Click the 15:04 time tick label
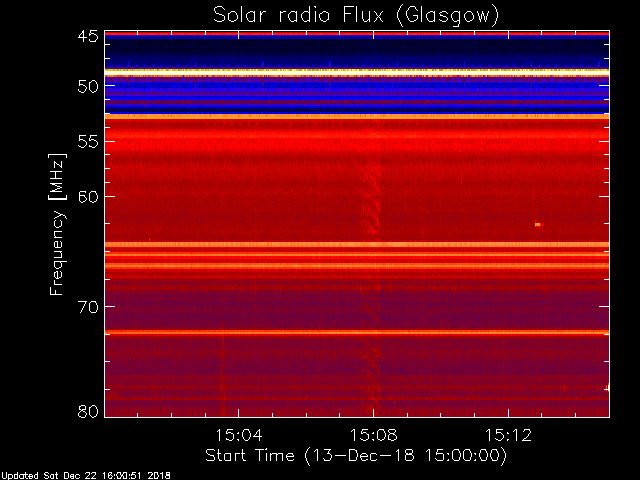The height and width of the screenshot is (480, 640). pos(239,435)
